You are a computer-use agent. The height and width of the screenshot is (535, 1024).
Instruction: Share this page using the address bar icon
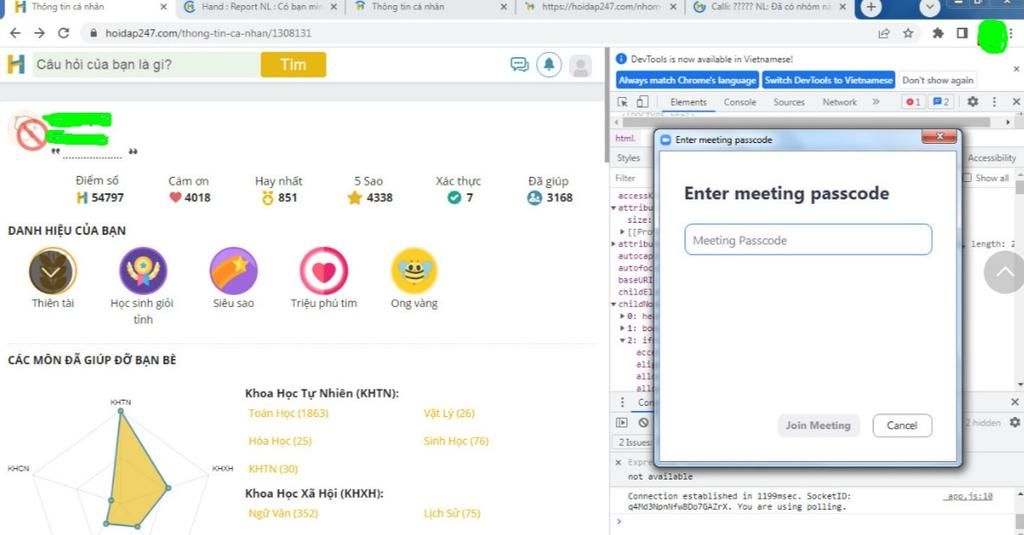[884, 33]
